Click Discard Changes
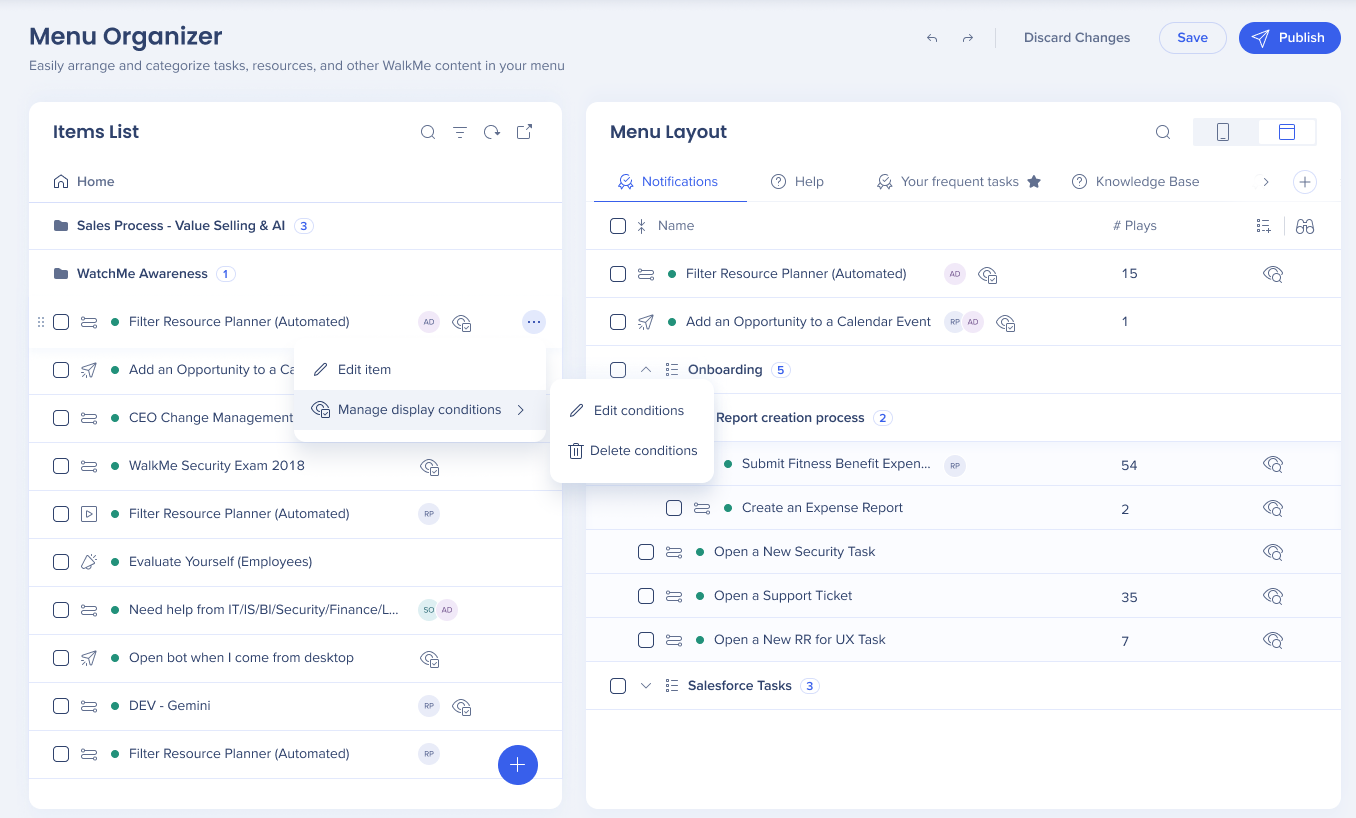This screenshot has height=818, width=1356. point(1077,38)
